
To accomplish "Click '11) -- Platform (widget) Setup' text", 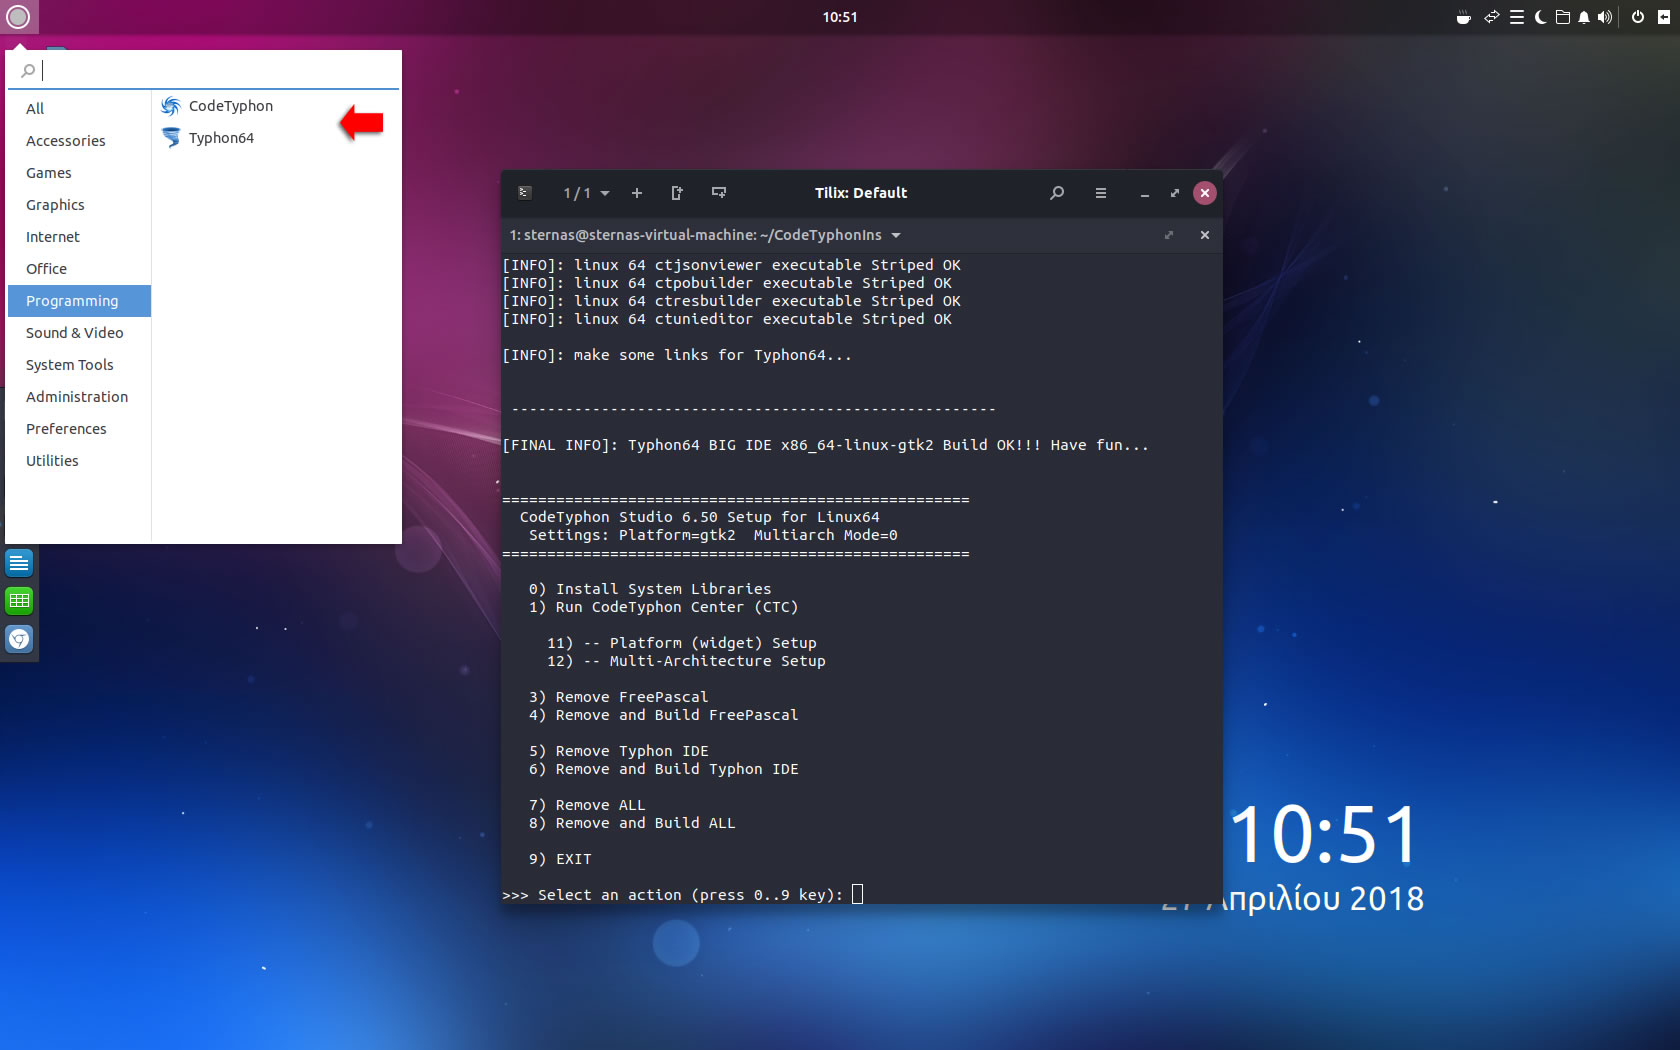I will click(x=681, y=643).
